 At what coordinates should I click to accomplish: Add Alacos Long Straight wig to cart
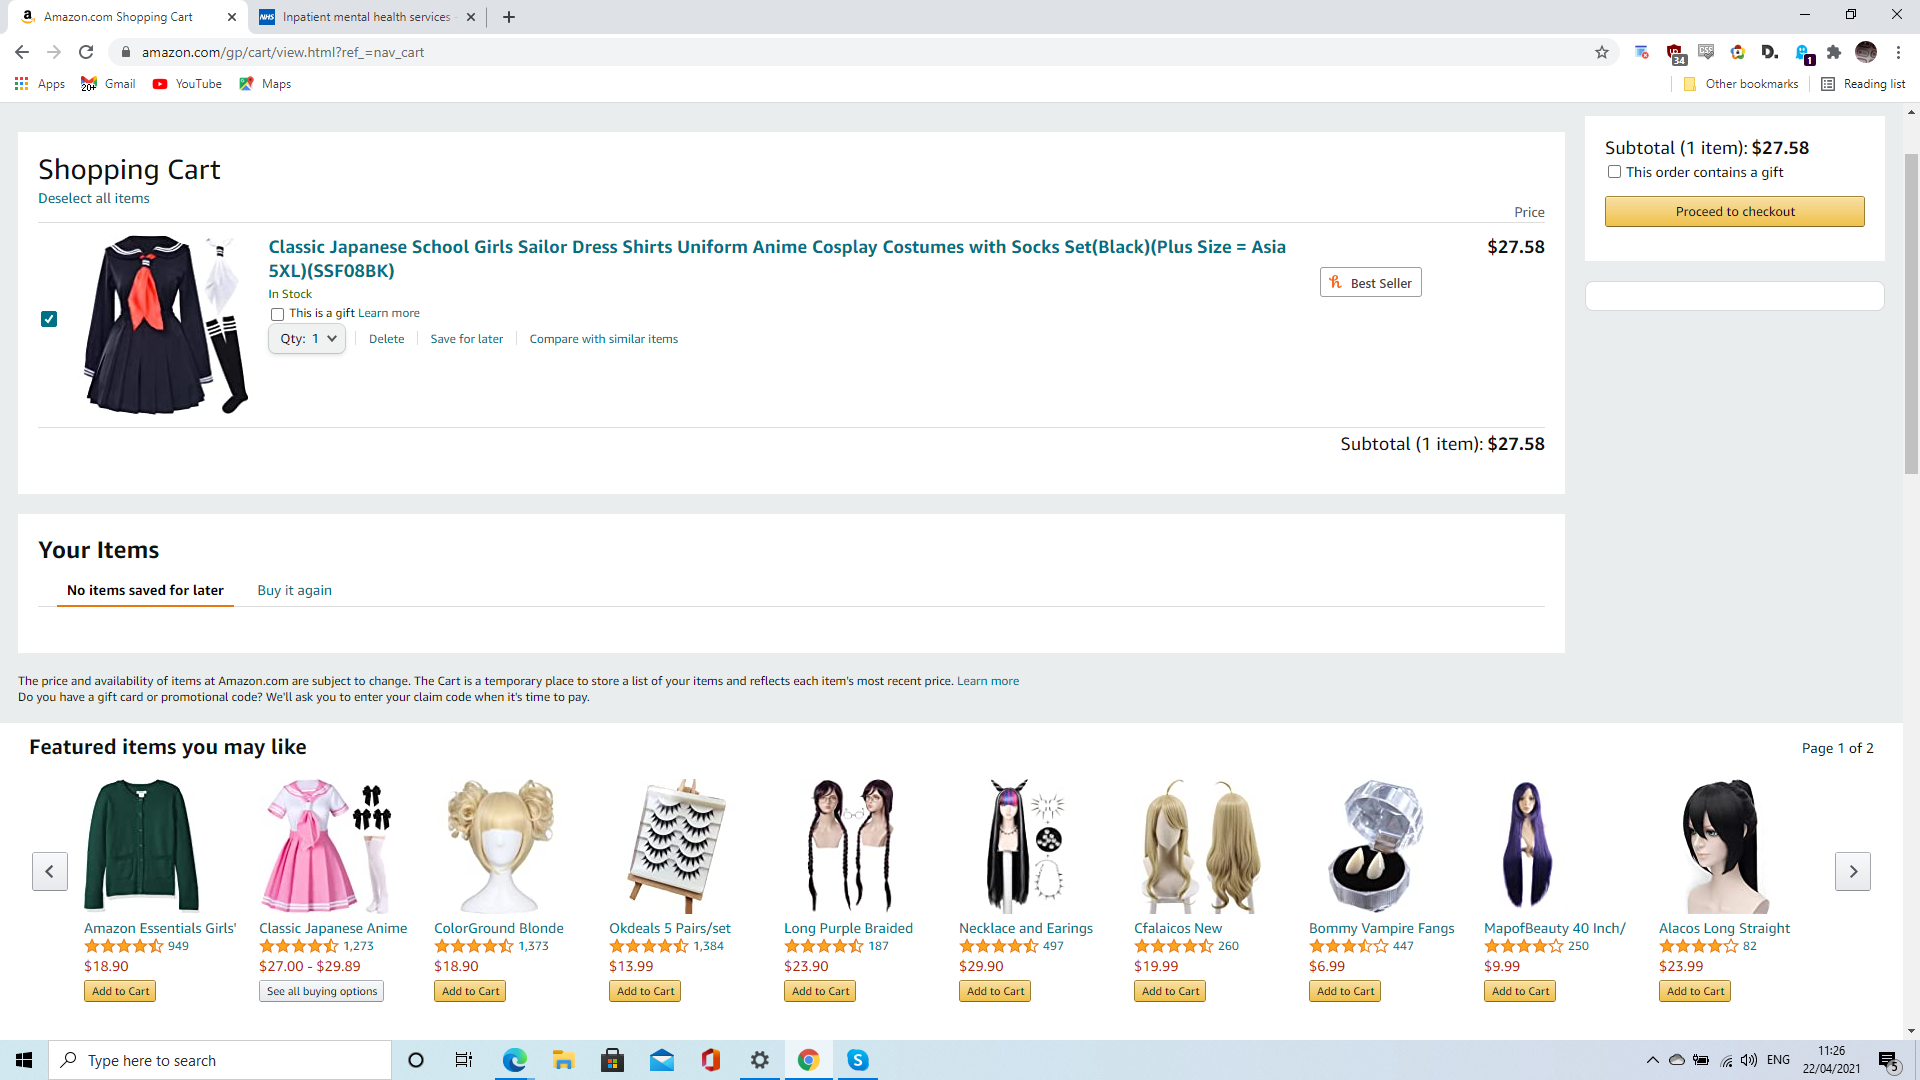click(x=1695, y=991)
